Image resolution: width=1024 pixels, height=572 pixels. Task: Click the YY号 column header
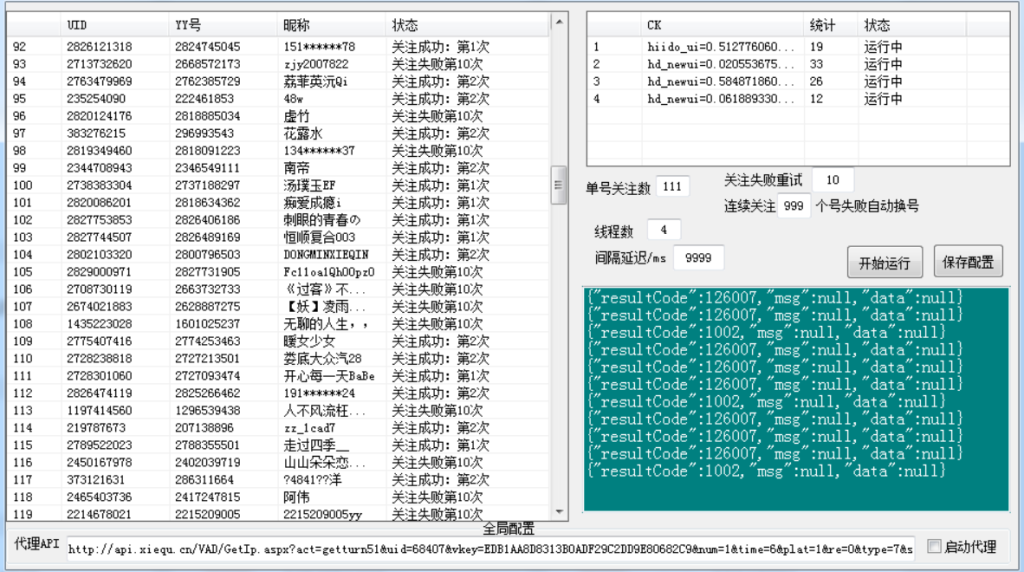(x=222, y=25)
